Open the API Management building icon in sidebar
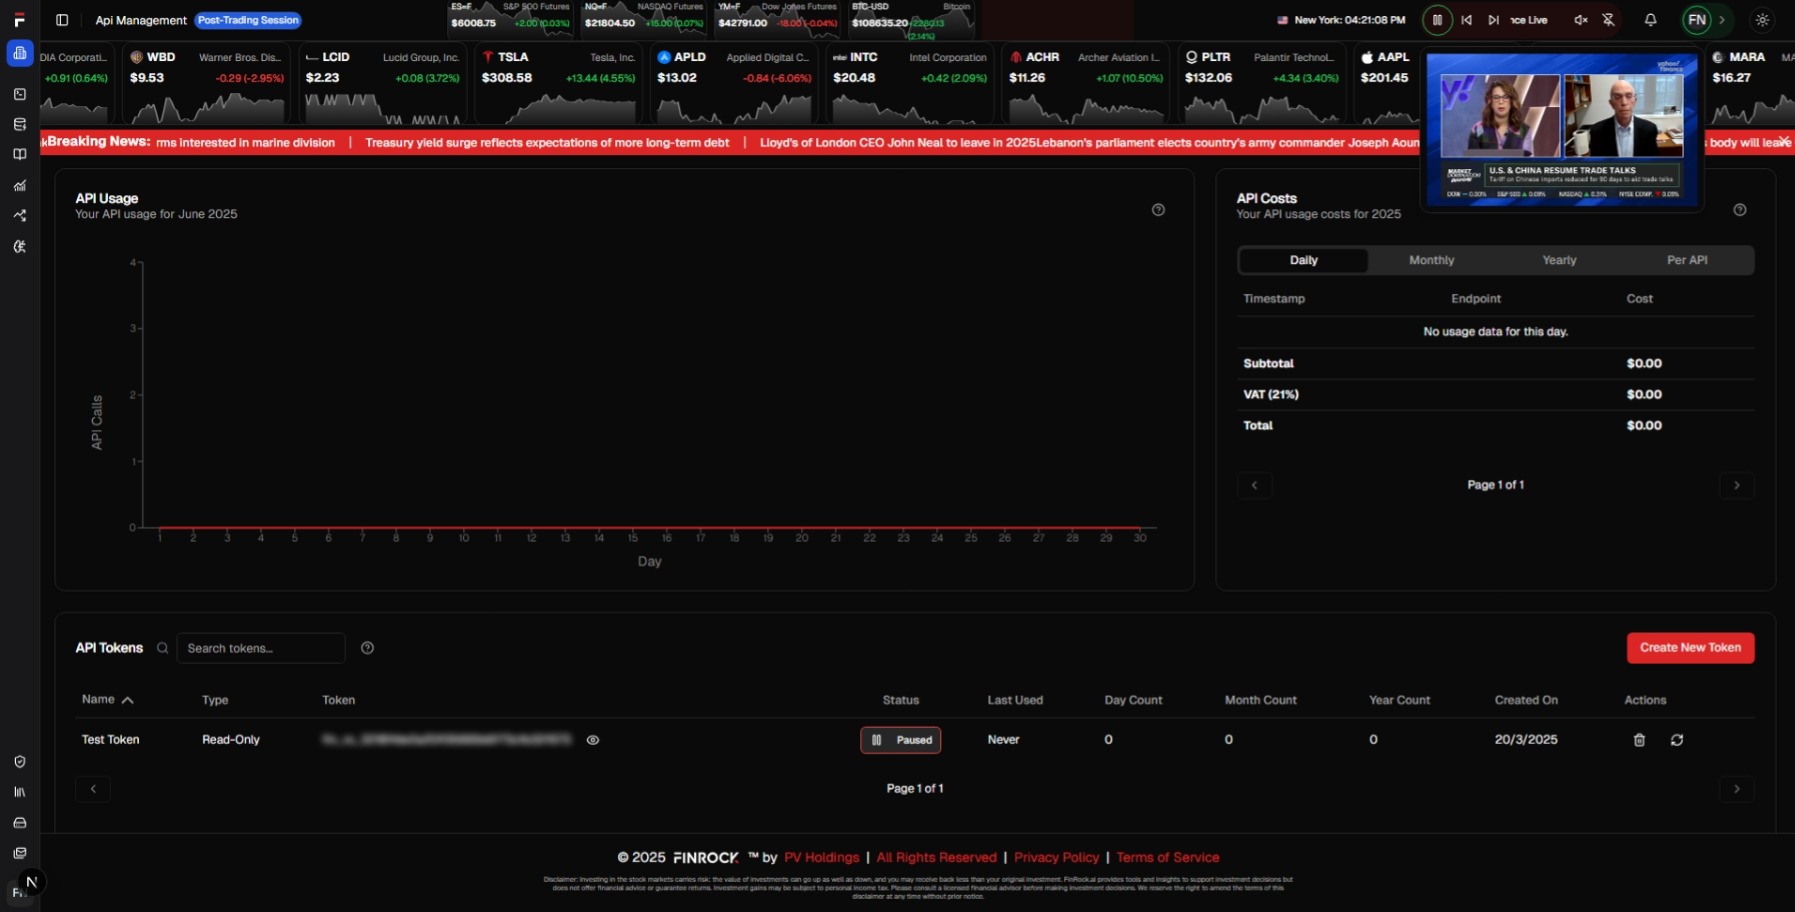1795x912 pixels. click(x=20, y=53)
